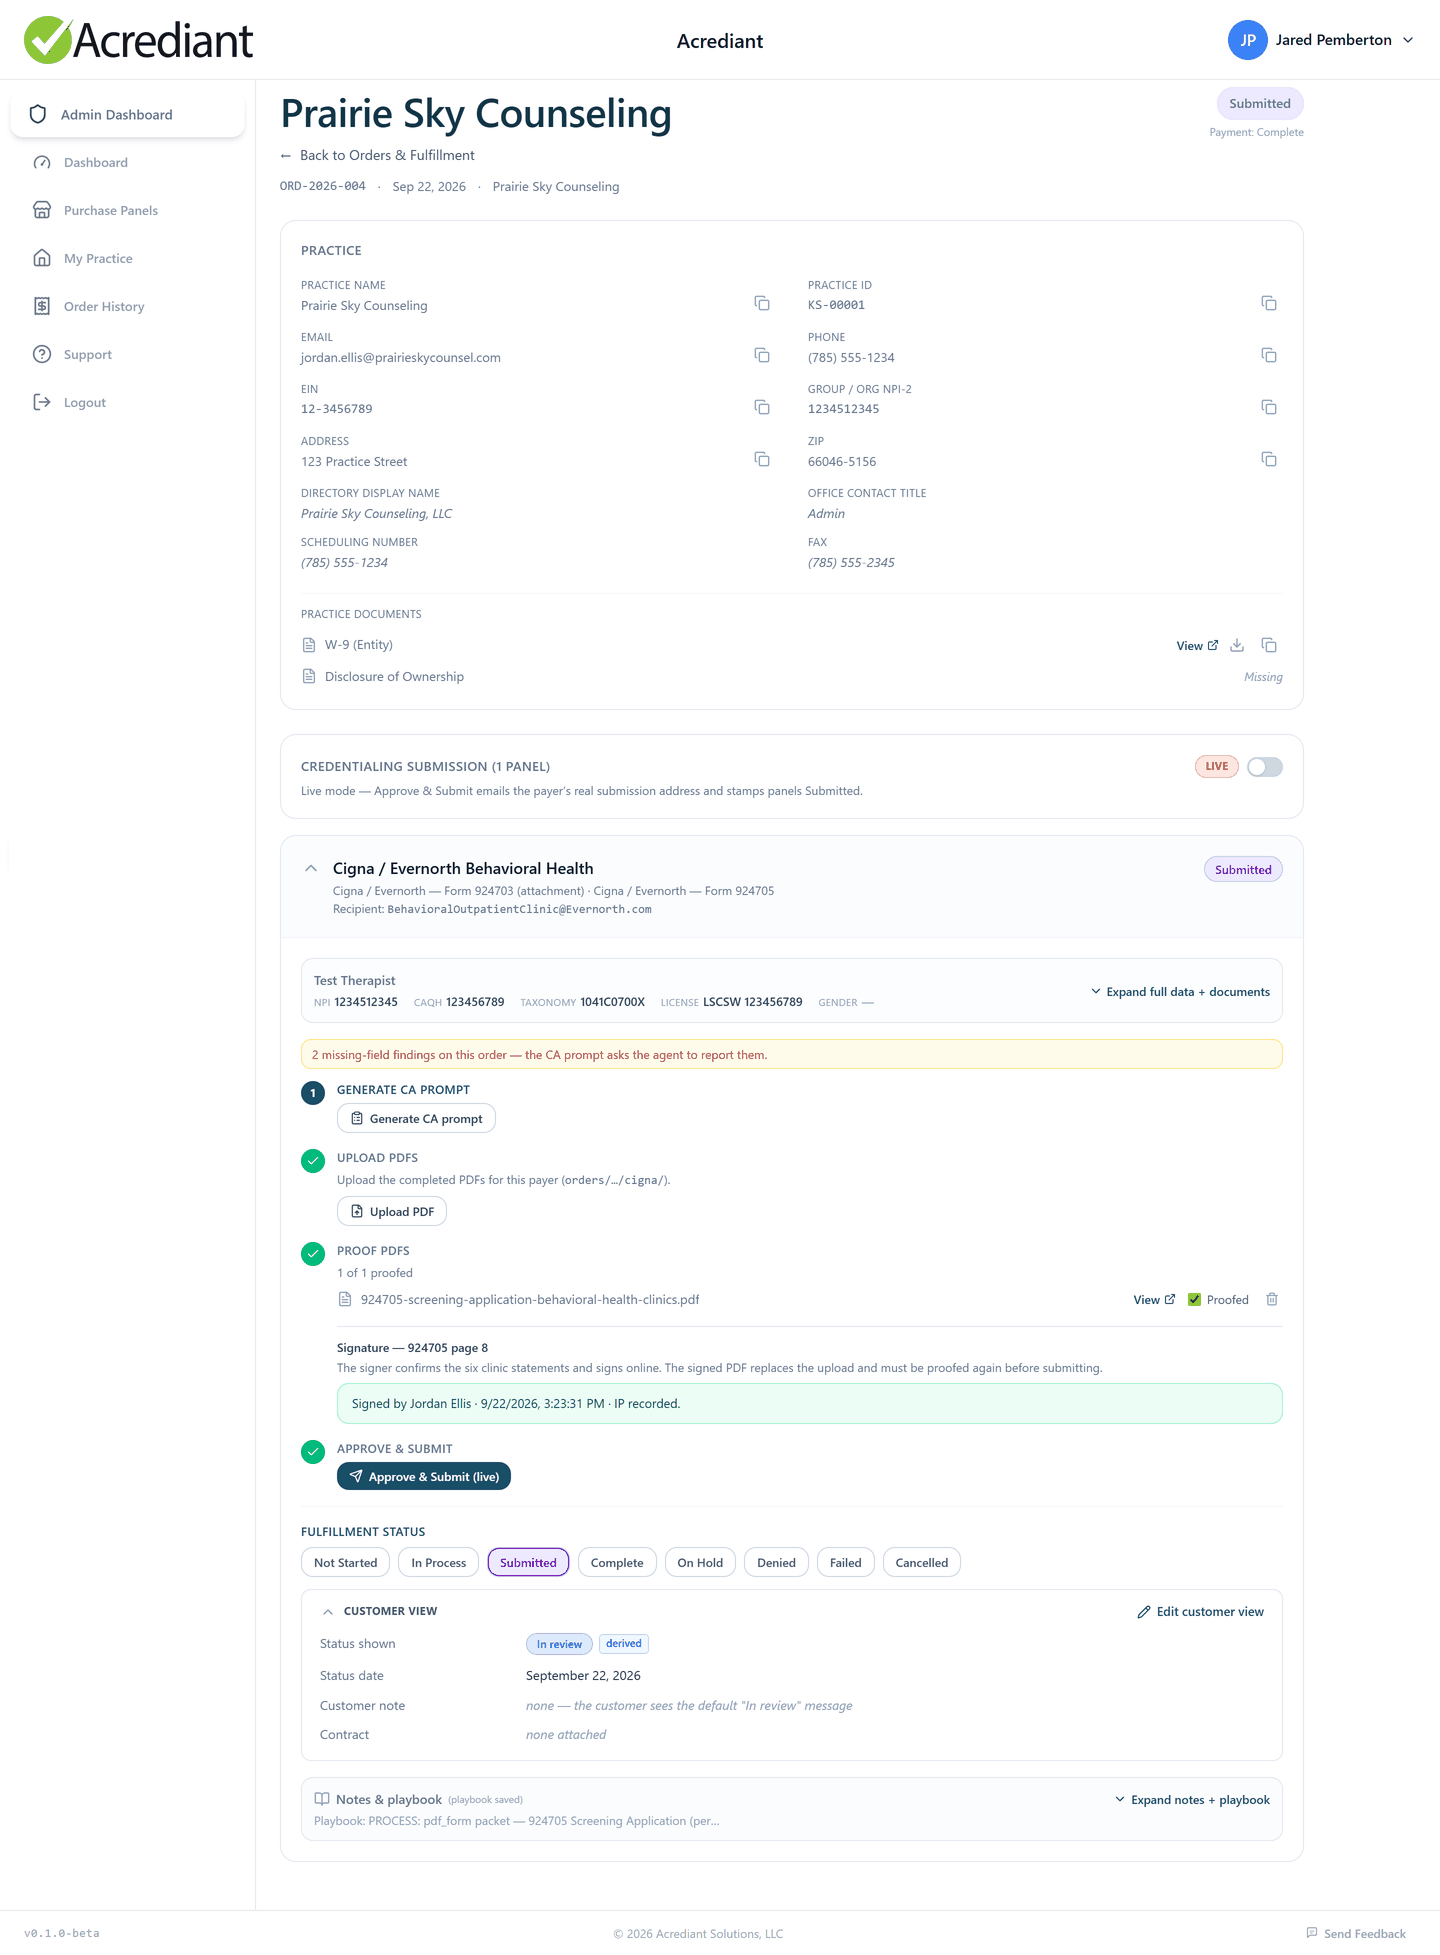Viewport: 1440px width, 1955px height.
Task: Uncheck the Proofed checkbox
Action: (x=1194, y=1300)
